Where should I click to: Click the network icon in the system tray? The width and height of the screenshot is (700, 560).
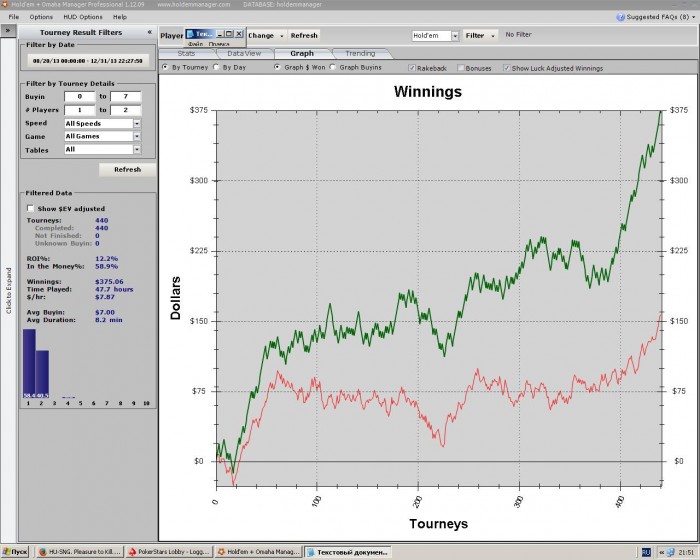[671, 552]
